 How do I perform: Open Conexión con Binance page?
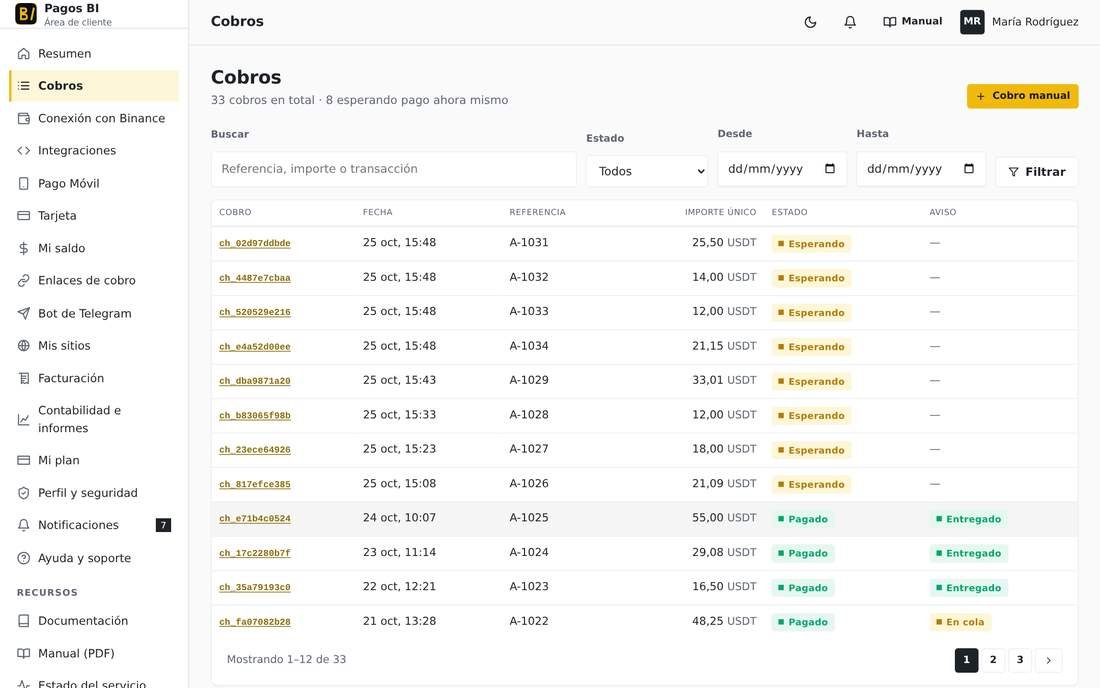point(94,119)
